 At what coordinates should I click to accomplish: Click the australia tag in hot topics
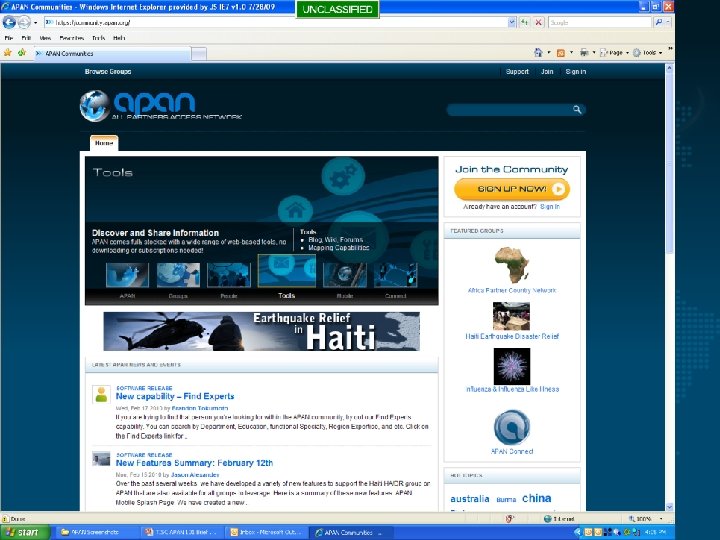tap(470, 499)
